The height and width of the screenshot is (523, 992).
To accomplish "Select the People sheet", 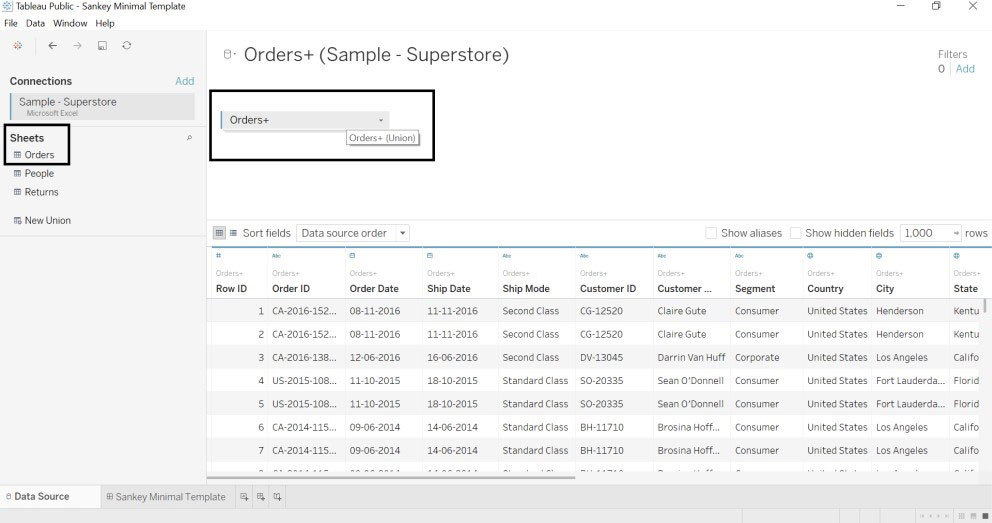I will [39, 173].
